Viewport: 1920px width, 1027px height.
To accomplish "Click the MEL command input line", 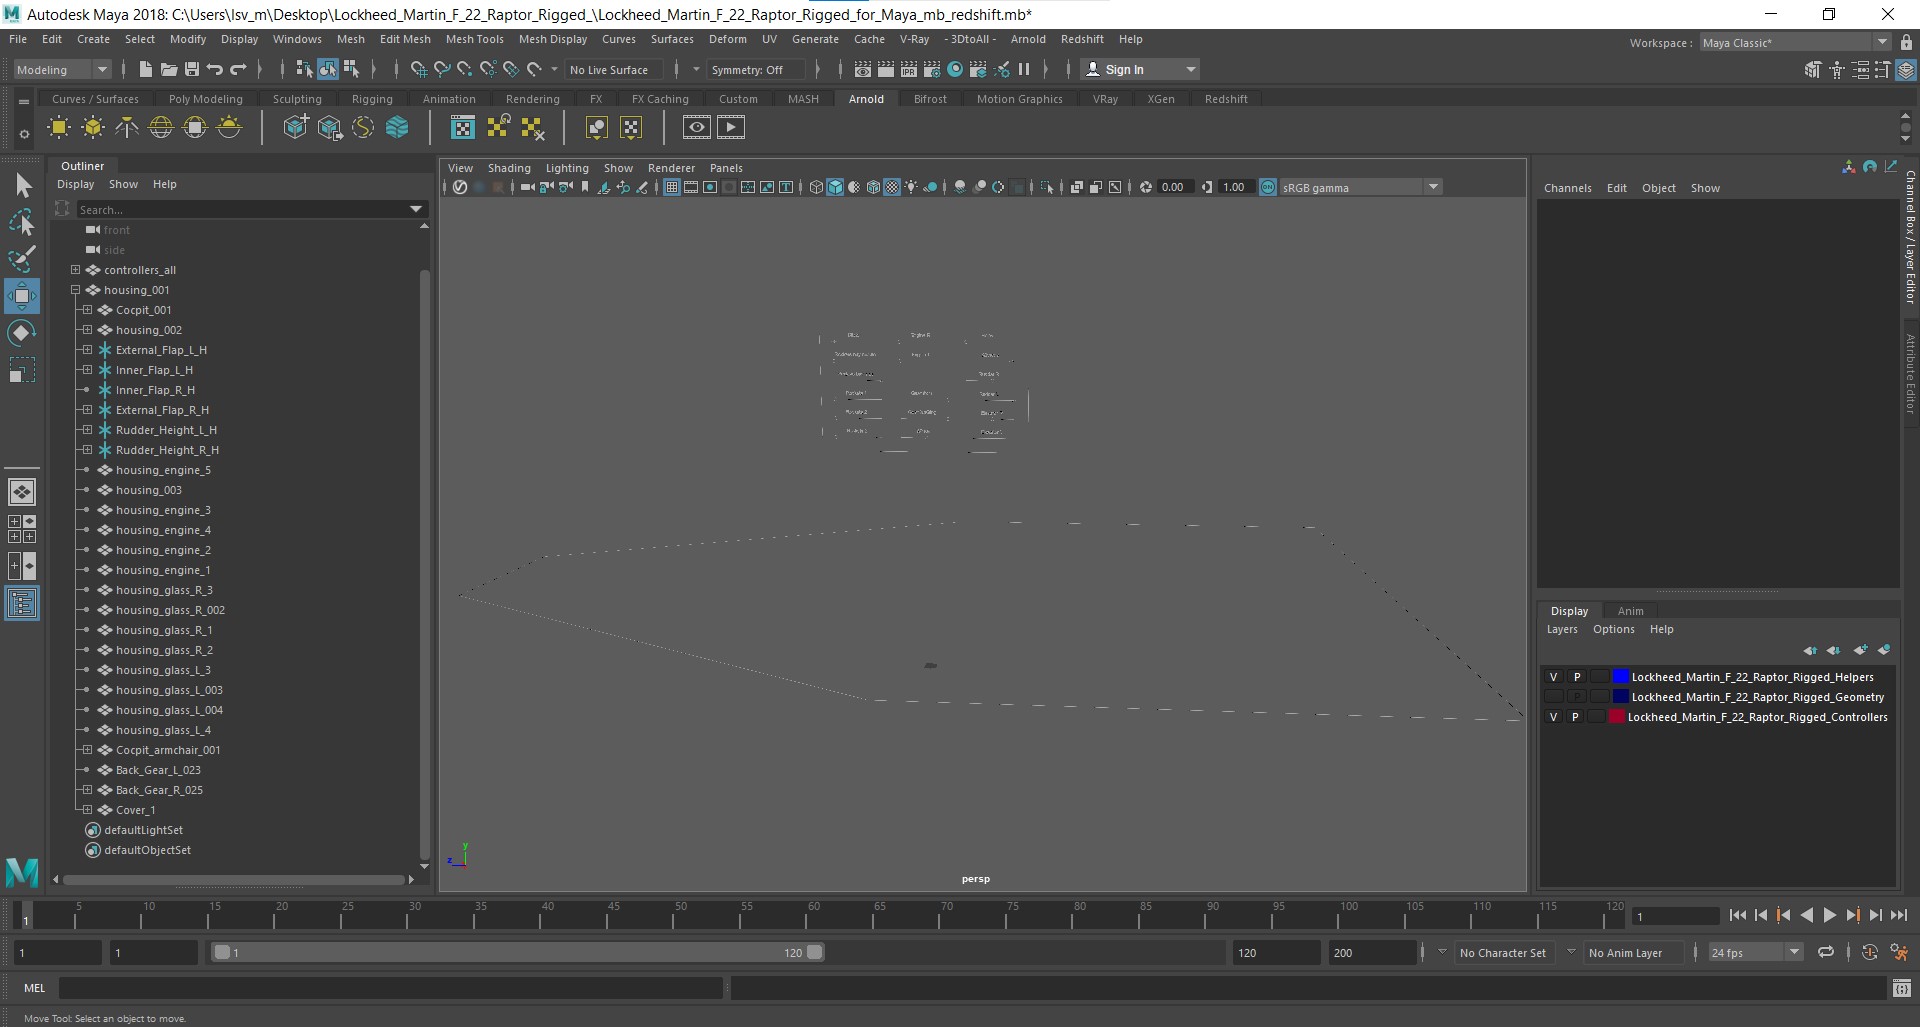I will click(390, 988).
